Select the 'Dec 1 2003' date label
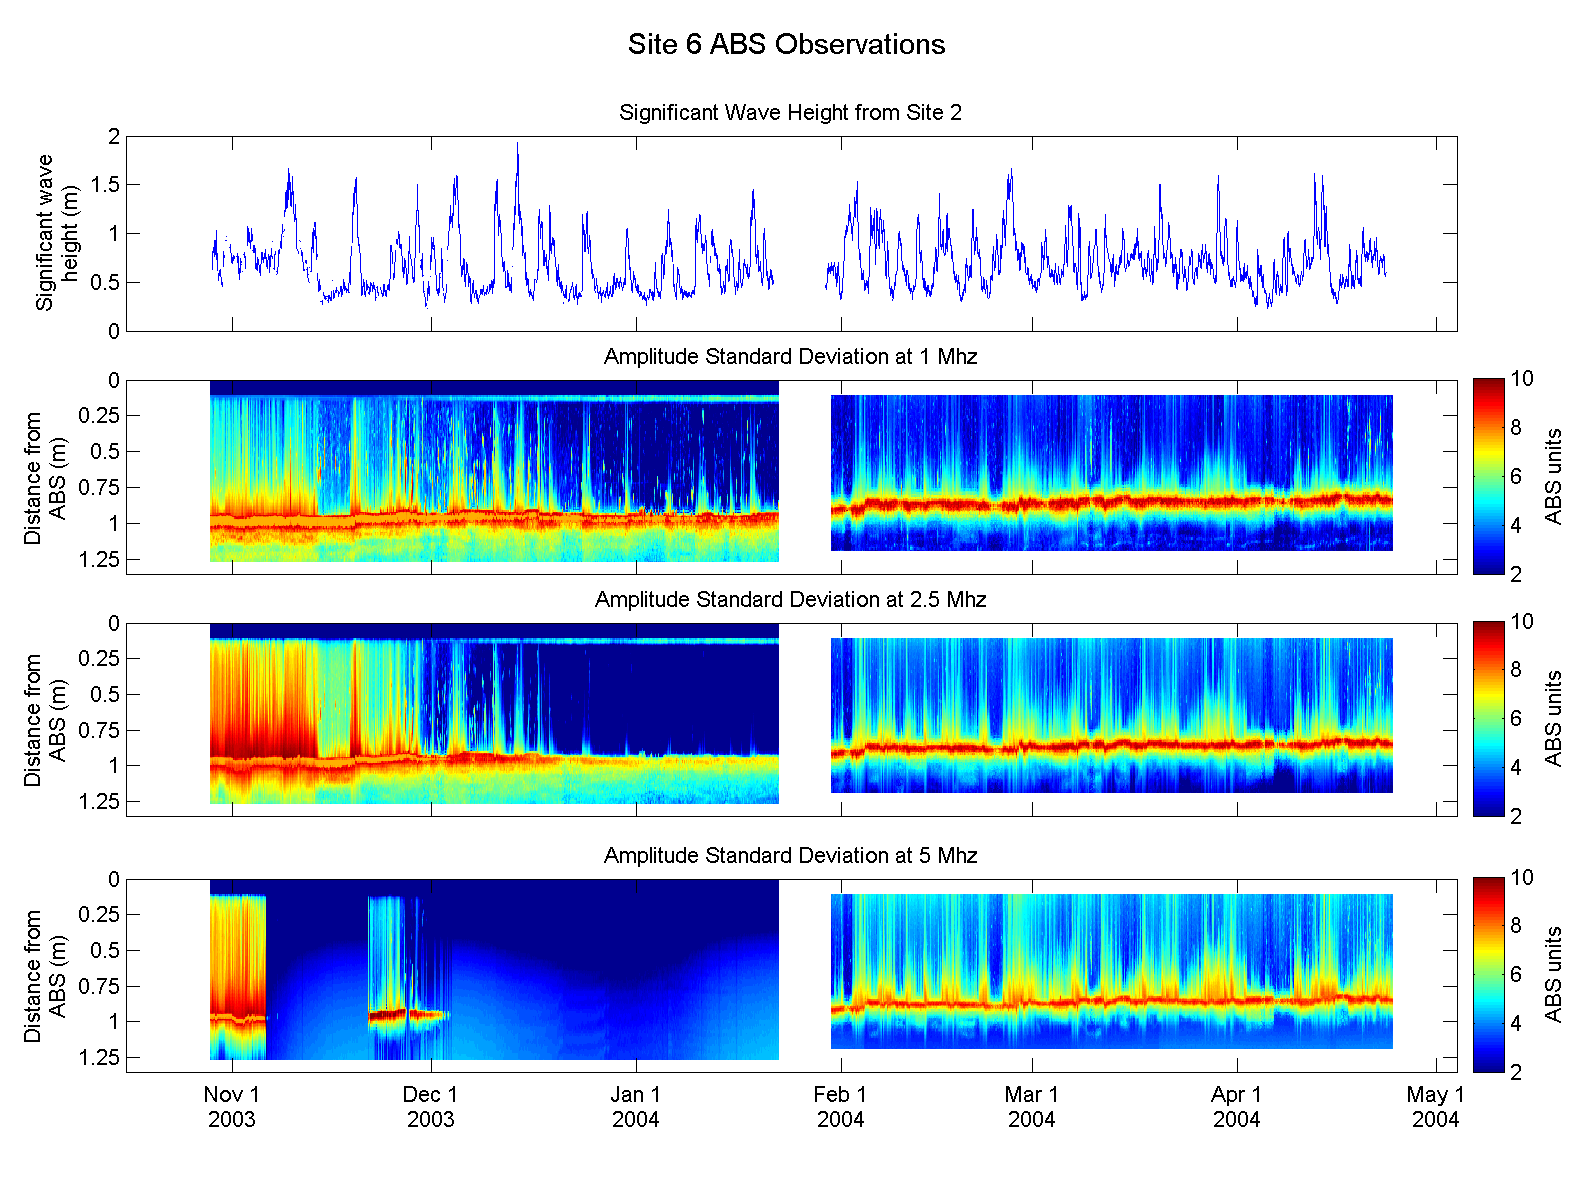 pos(430,1107)
